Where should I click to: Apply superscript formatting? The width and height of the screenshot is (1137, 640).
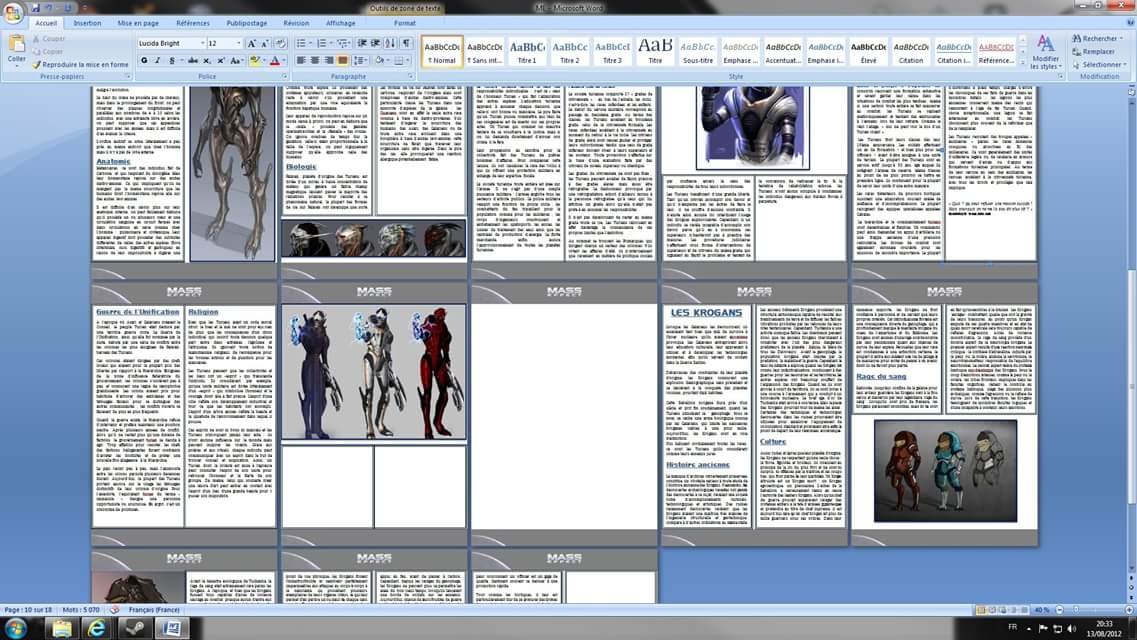(x=220, y=61)
